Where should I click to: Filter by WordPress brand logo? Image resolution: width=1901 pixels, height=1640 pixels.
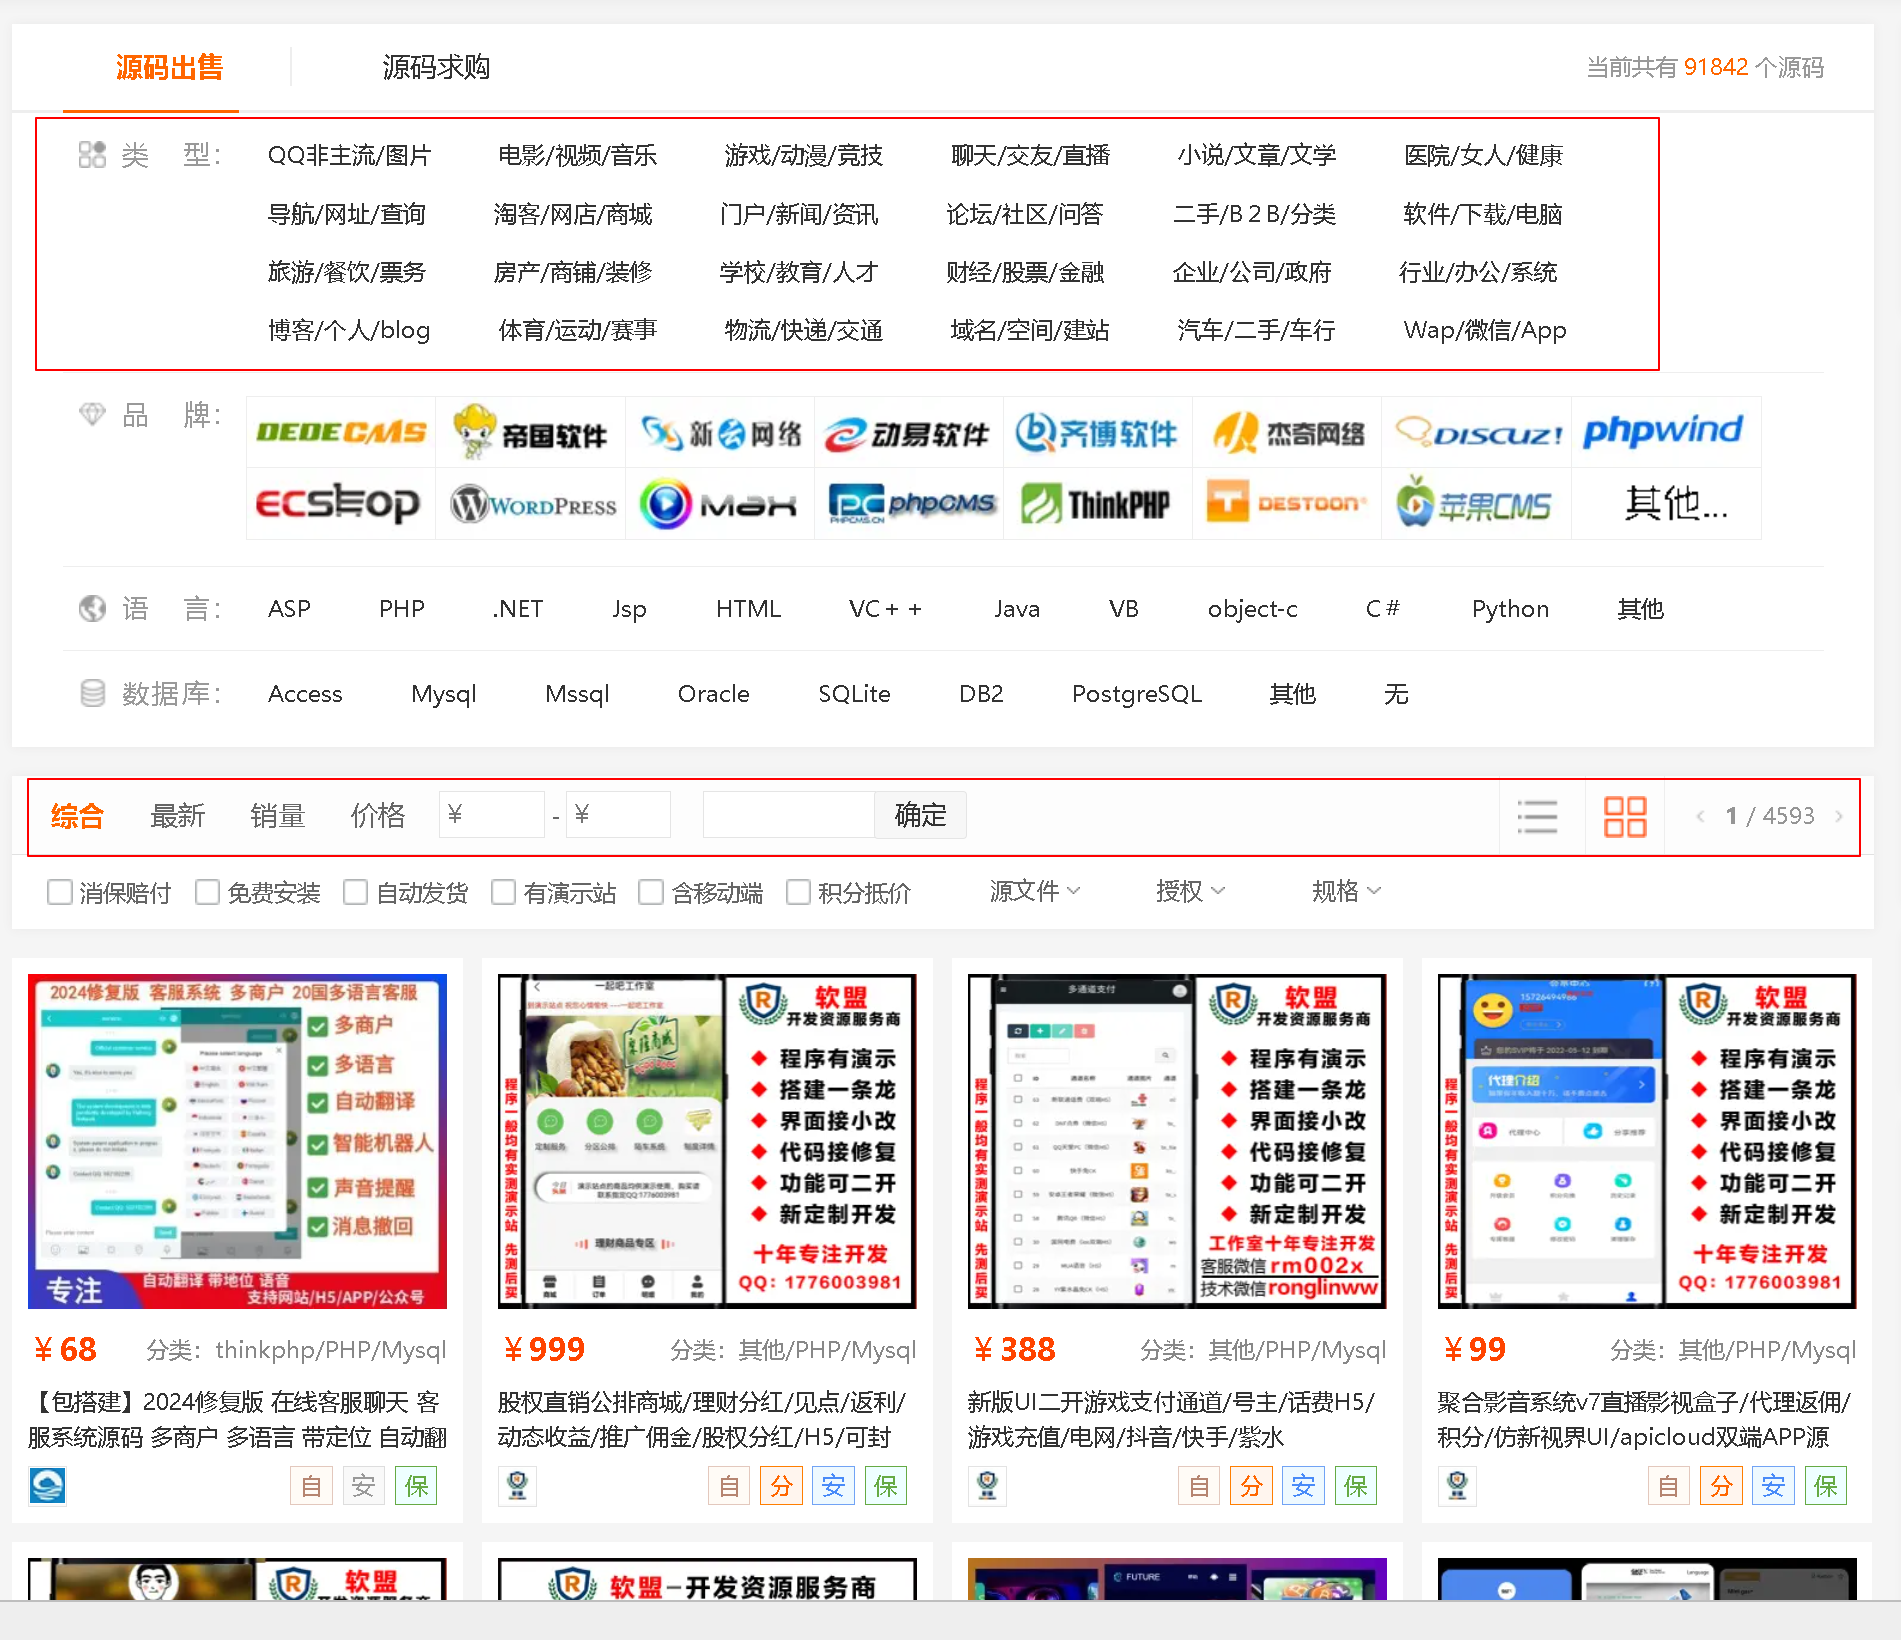pyautogui.click(x=531, y=504)
